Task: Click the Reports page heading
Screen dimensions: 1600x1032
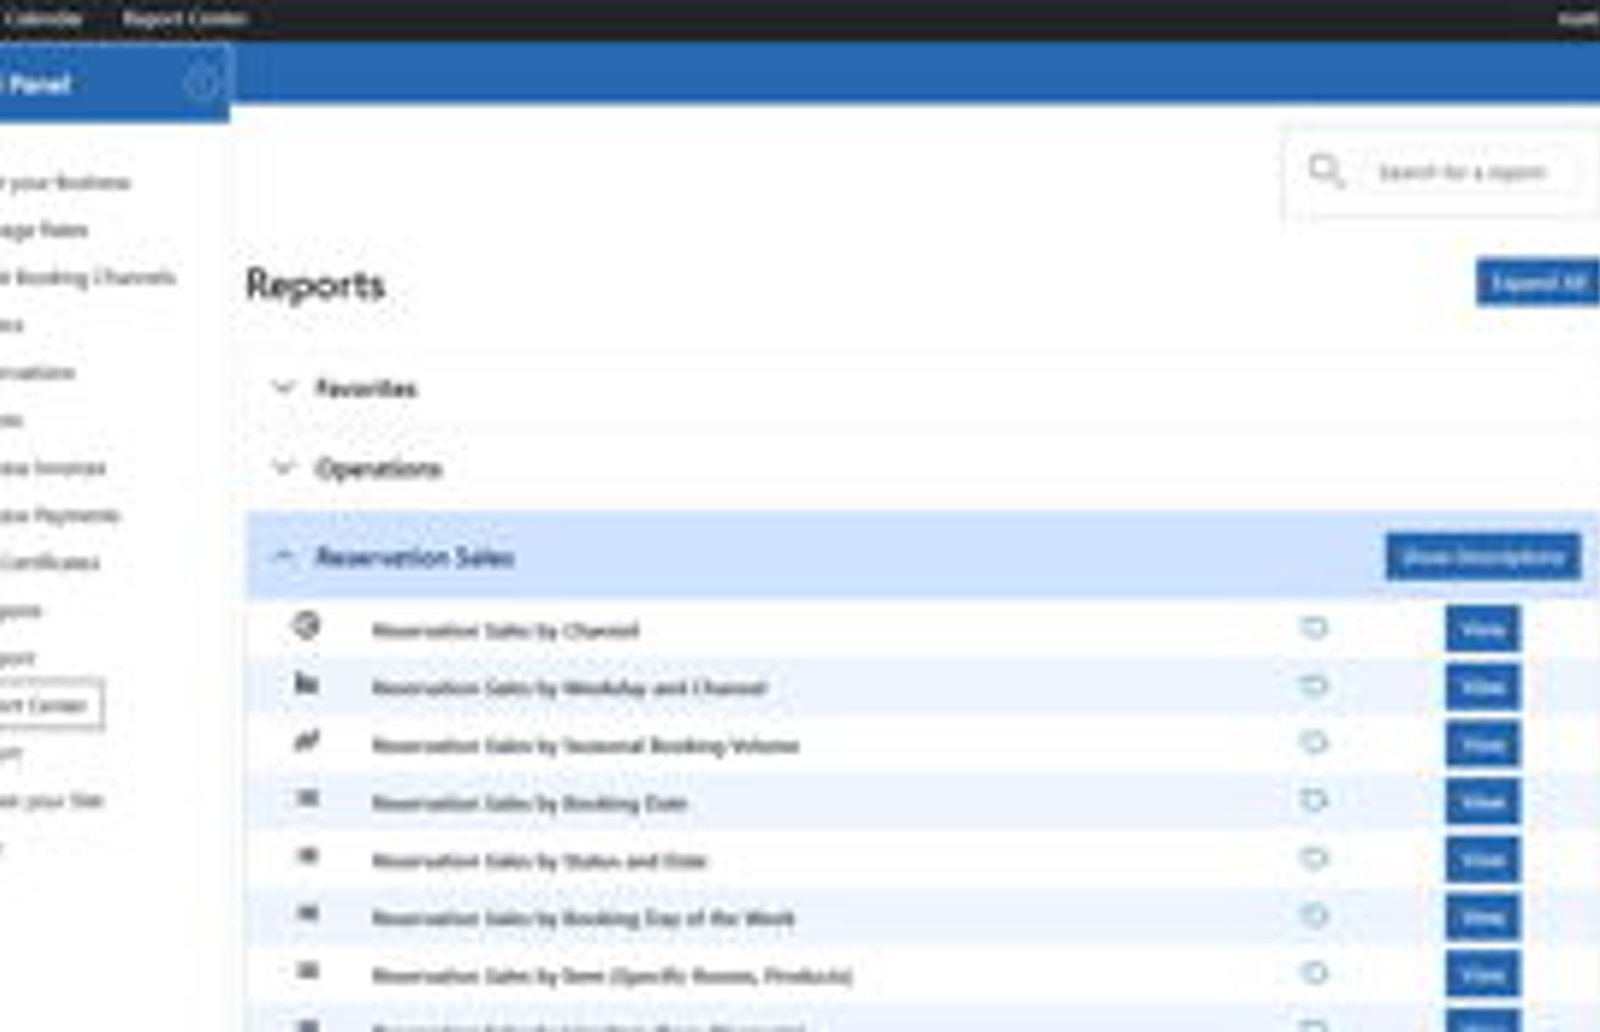Action: [315, 285]
